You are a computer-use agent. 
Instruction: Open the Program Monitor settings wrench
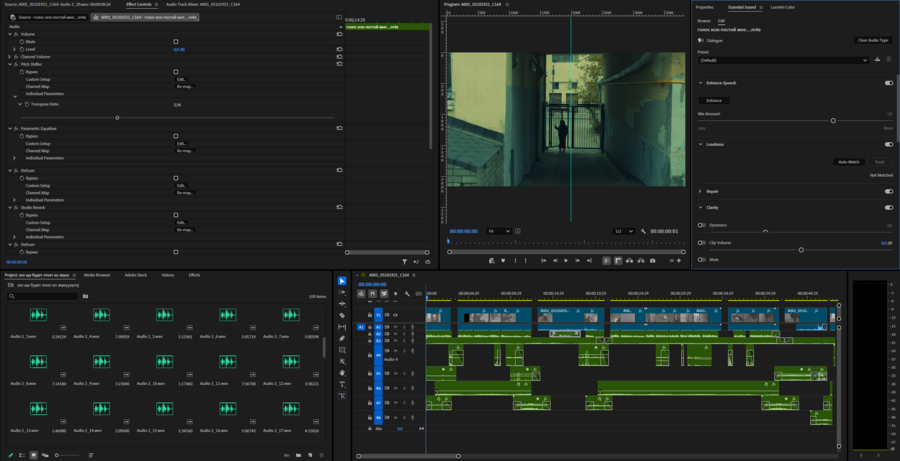pos(643,231)
